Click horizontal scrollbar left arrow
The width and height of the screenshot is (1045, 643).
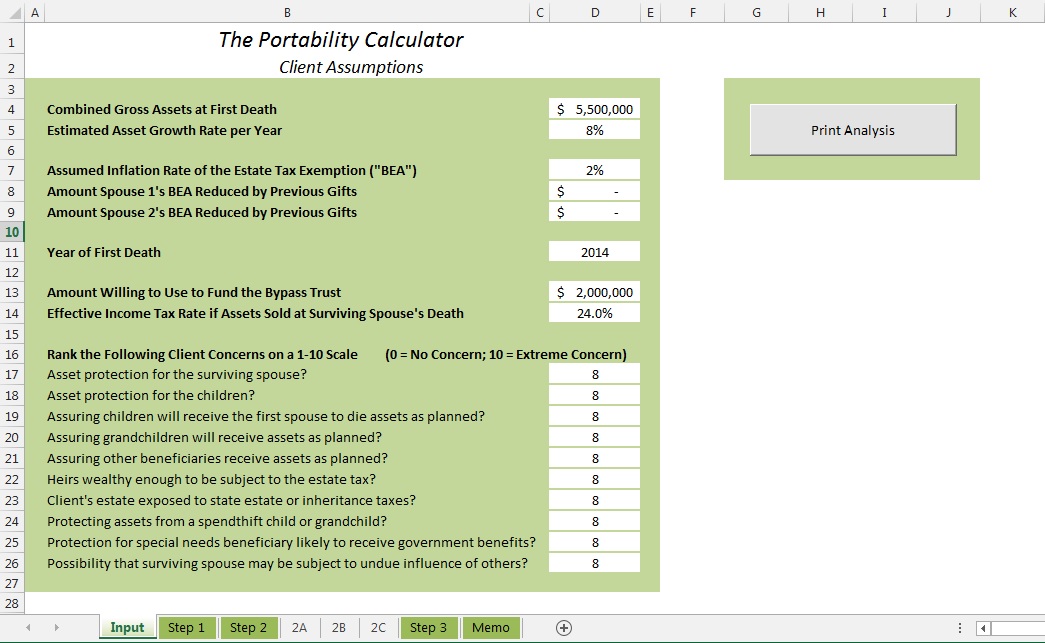(x=983, y=628)
